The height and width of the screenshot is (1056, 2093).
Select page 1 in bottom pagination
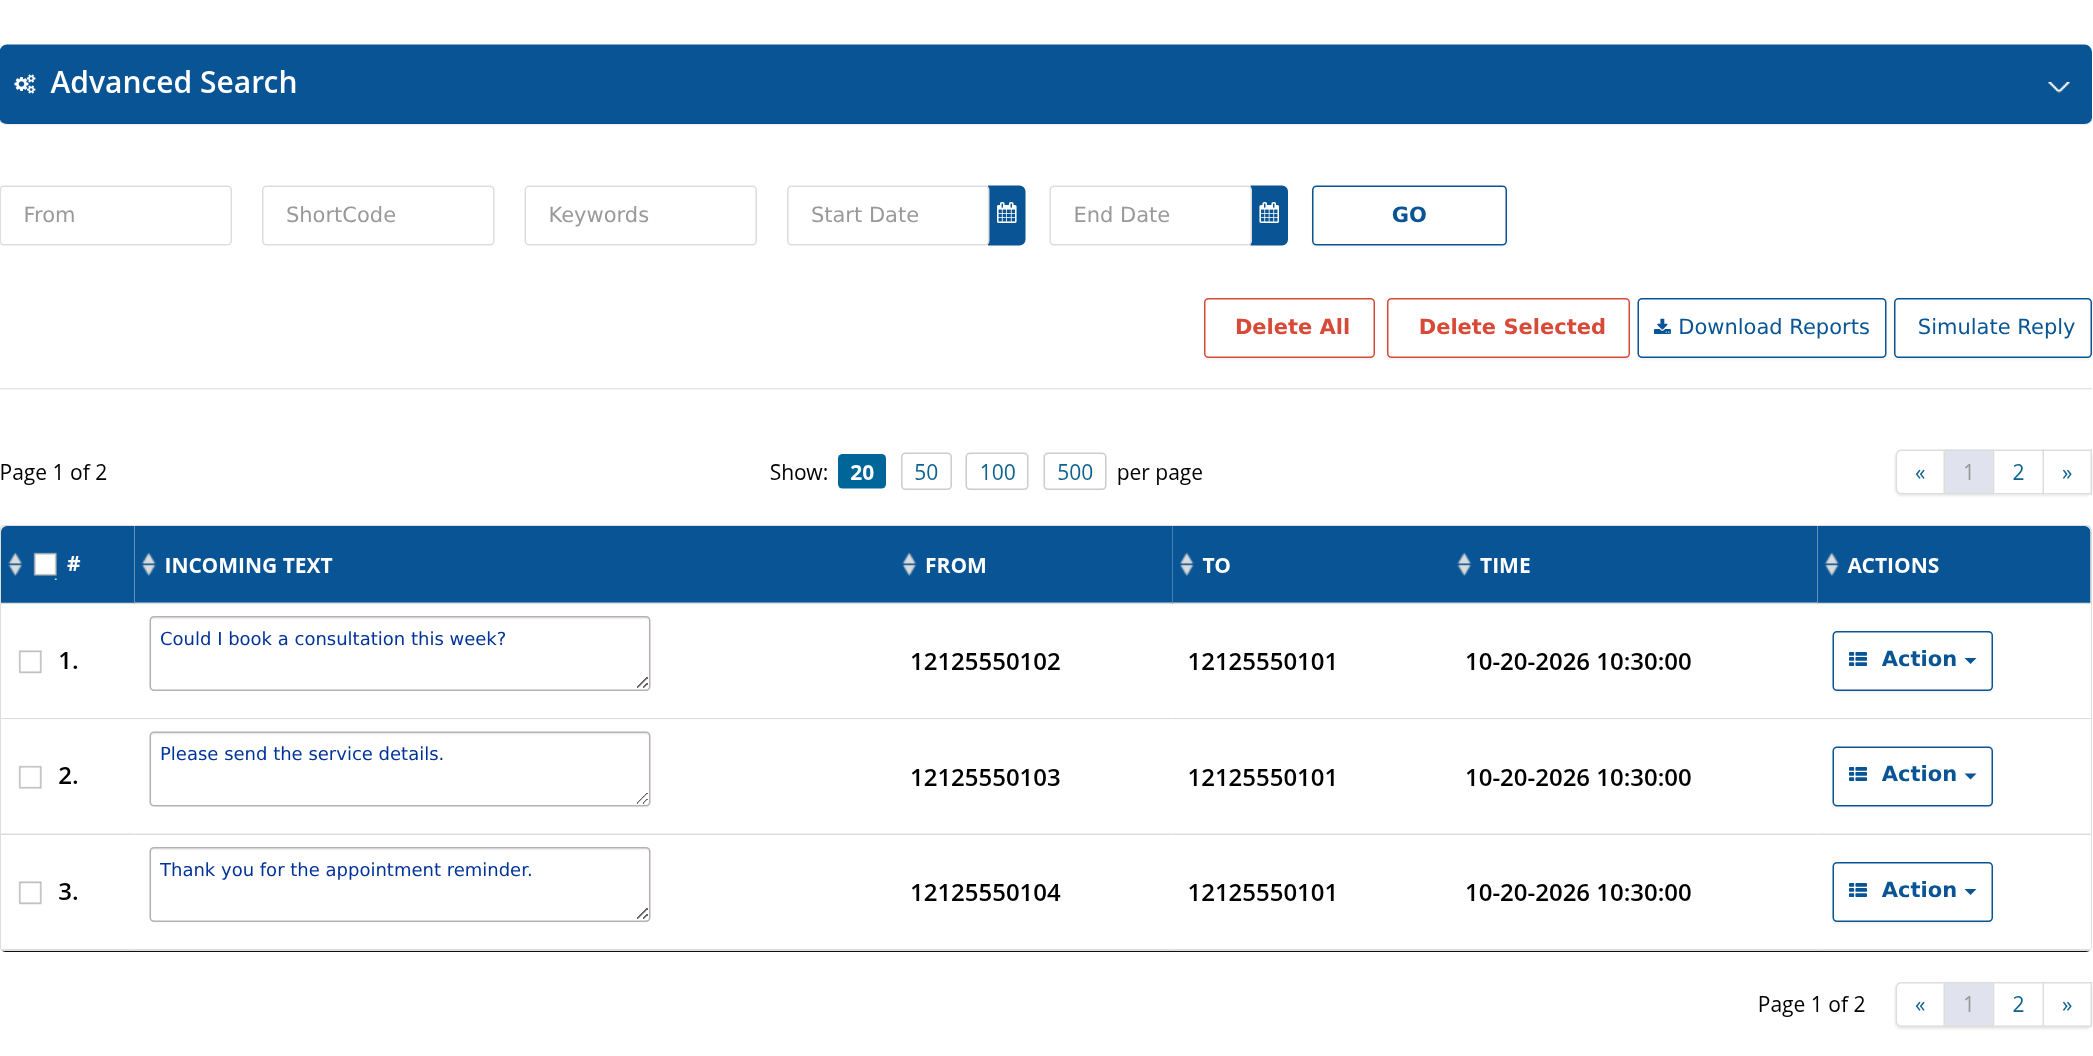(1969, 1005)
